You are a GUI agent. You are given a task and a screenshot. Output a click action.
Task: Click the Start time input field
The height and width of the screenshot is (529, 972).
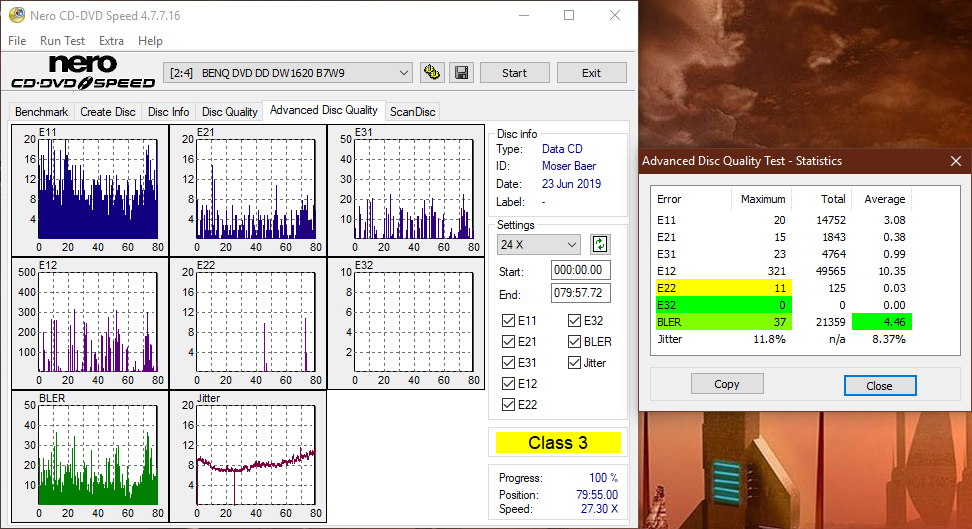click(580, 270)
